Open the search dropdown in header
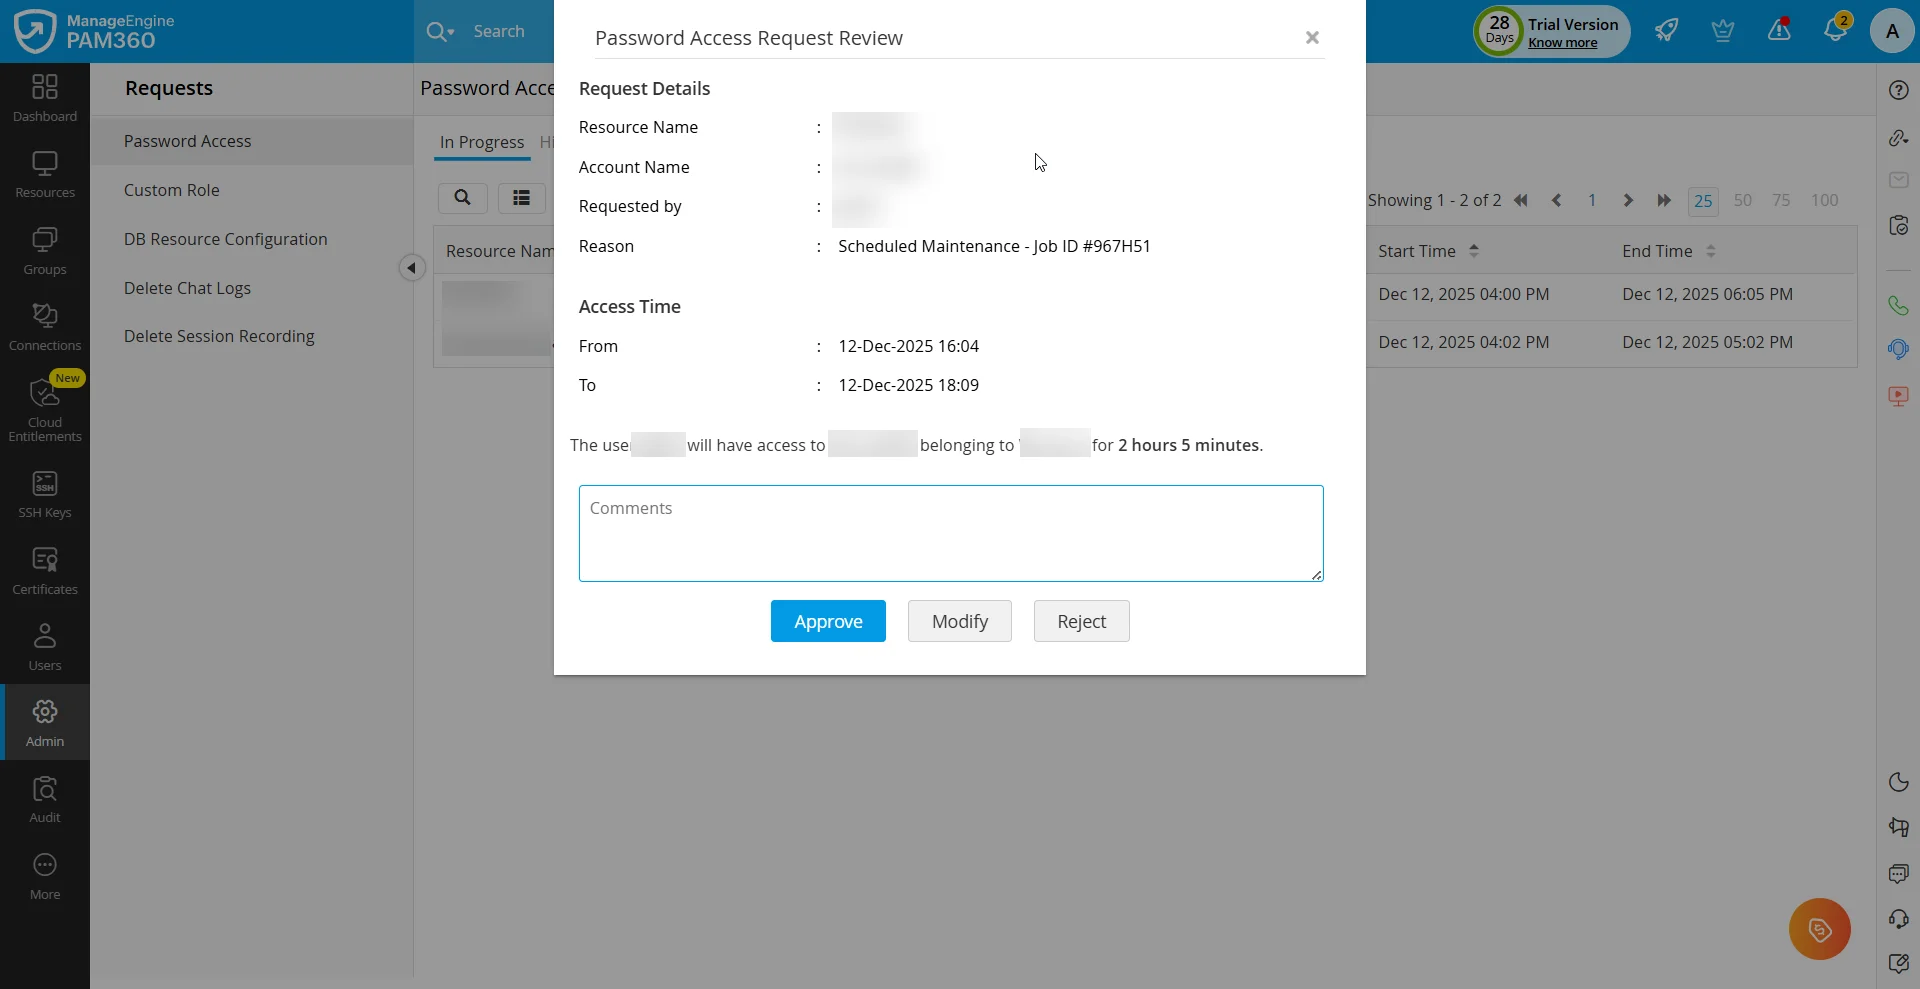This screenshot has height=989, width=1920. coord(440,32)
